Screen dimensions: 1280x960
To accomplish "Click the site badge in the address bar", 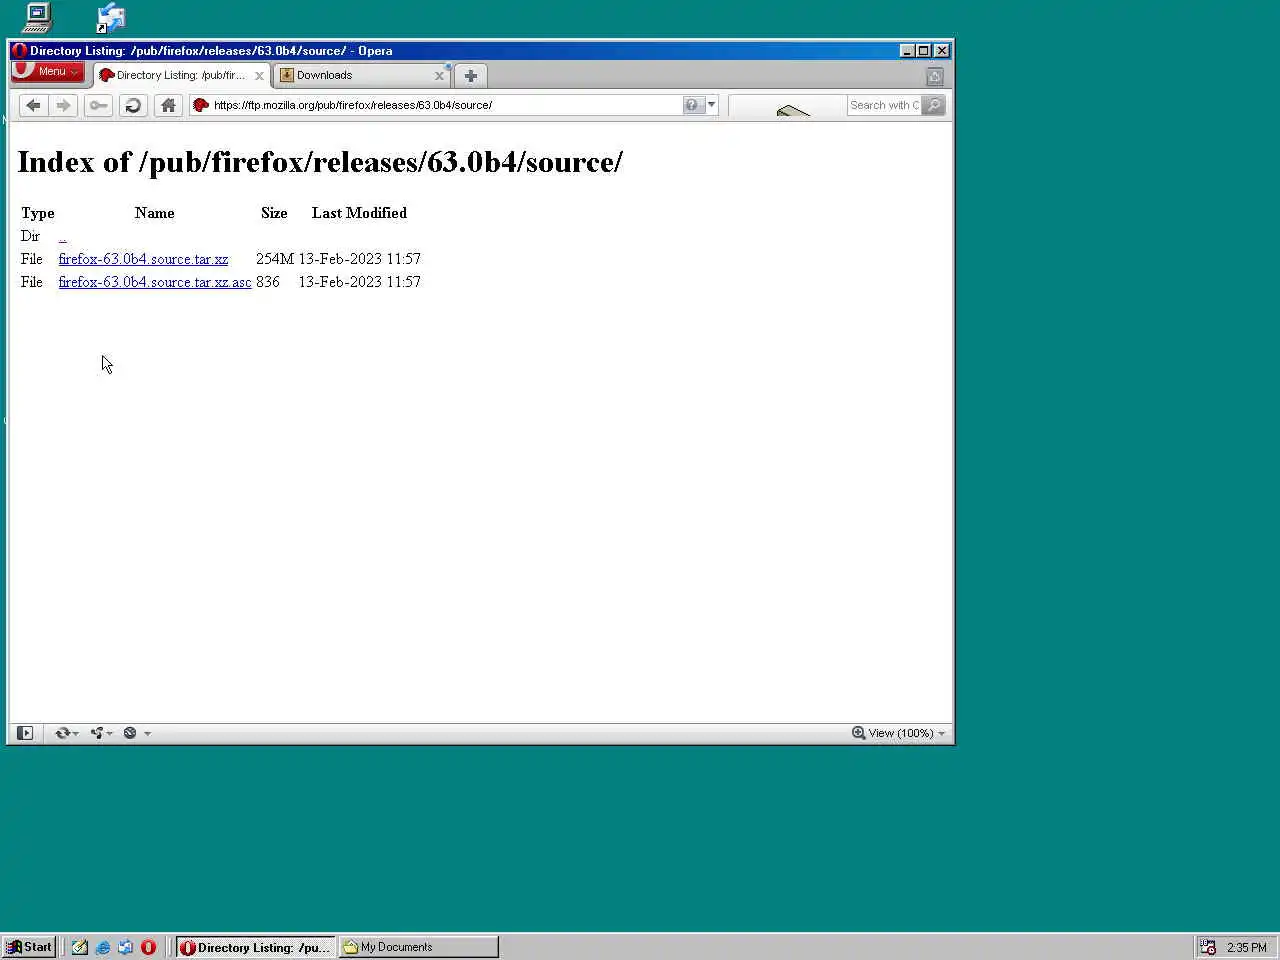I will (200, 105).
